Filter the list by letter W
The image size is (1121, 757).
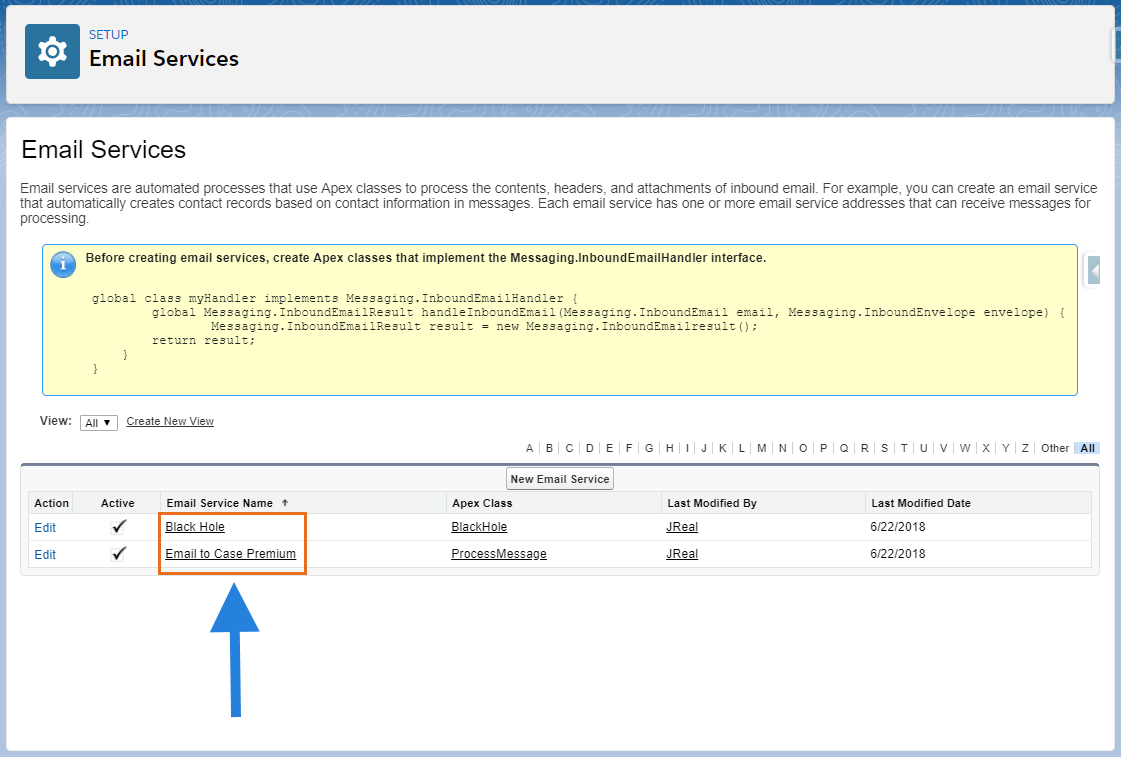click(x=965, y=448)
